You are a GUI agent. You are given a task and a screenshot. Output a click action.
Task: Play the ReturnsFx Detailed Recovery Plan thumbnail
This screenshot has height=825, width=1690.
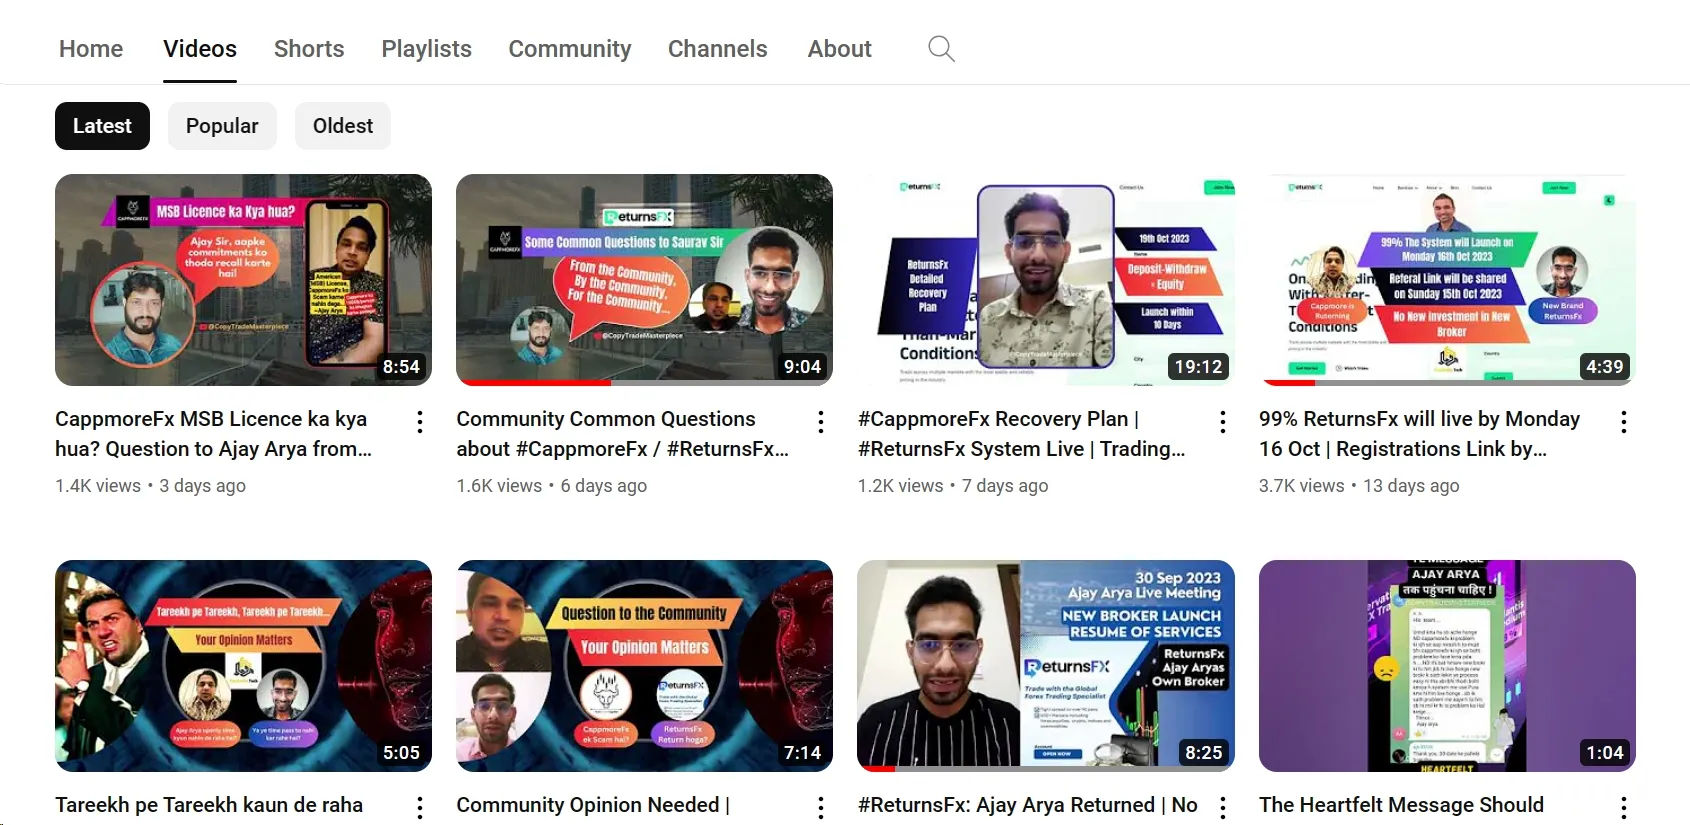point(1046,280)
